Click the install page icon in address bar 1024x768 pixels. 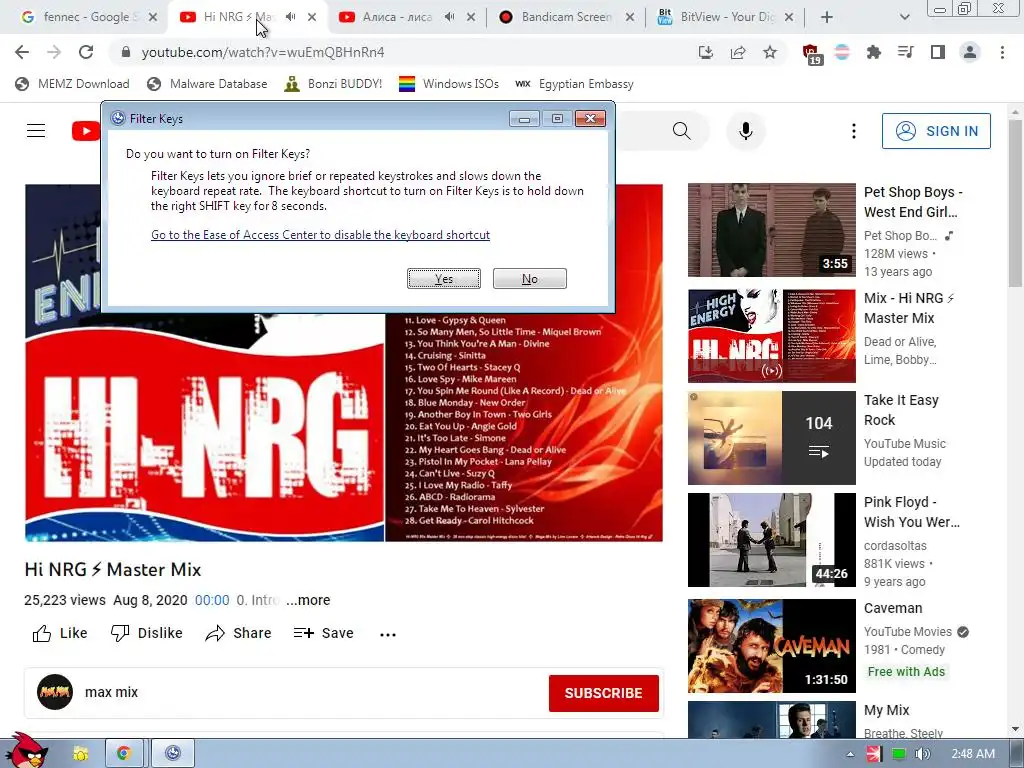(x=706, y=52)
